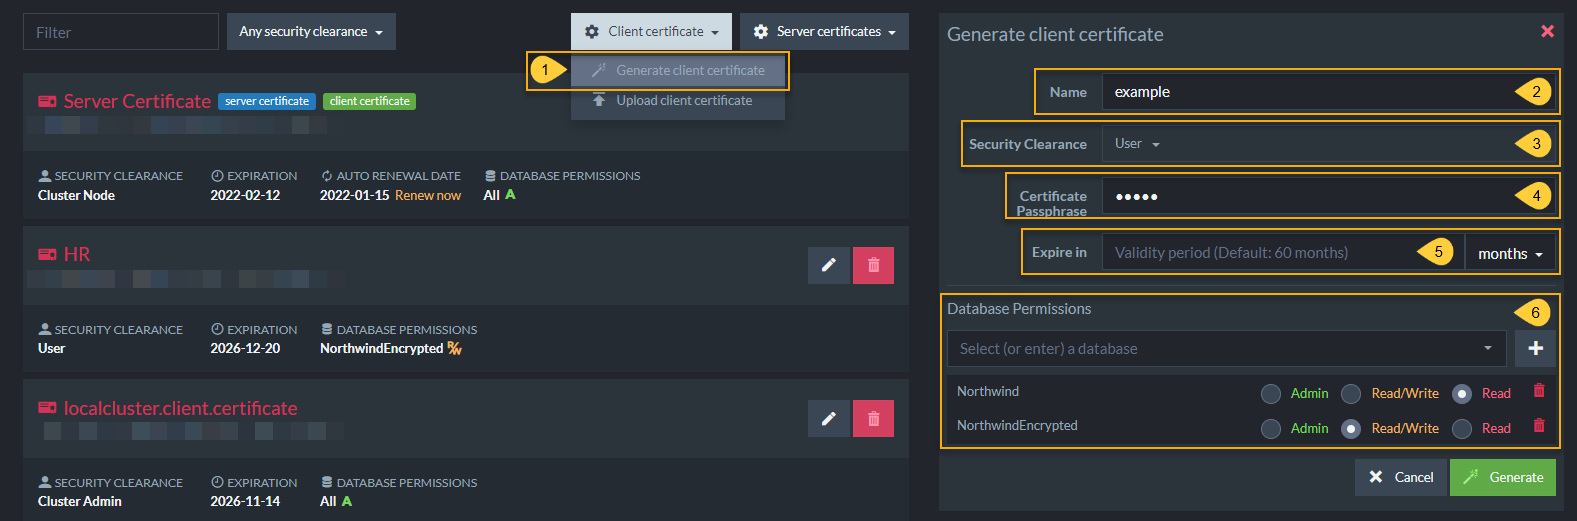Choose Generate client certificate menu item
1577x521 pixels.
(x=678, y=70)
